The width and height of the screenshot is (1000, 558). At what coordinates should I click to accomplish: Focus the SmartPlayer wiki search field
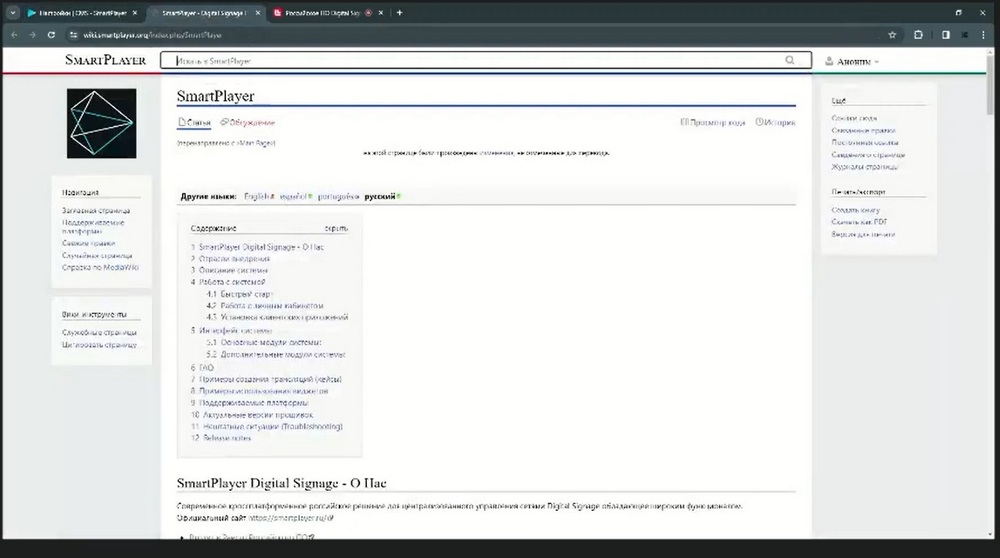(478, 61)
